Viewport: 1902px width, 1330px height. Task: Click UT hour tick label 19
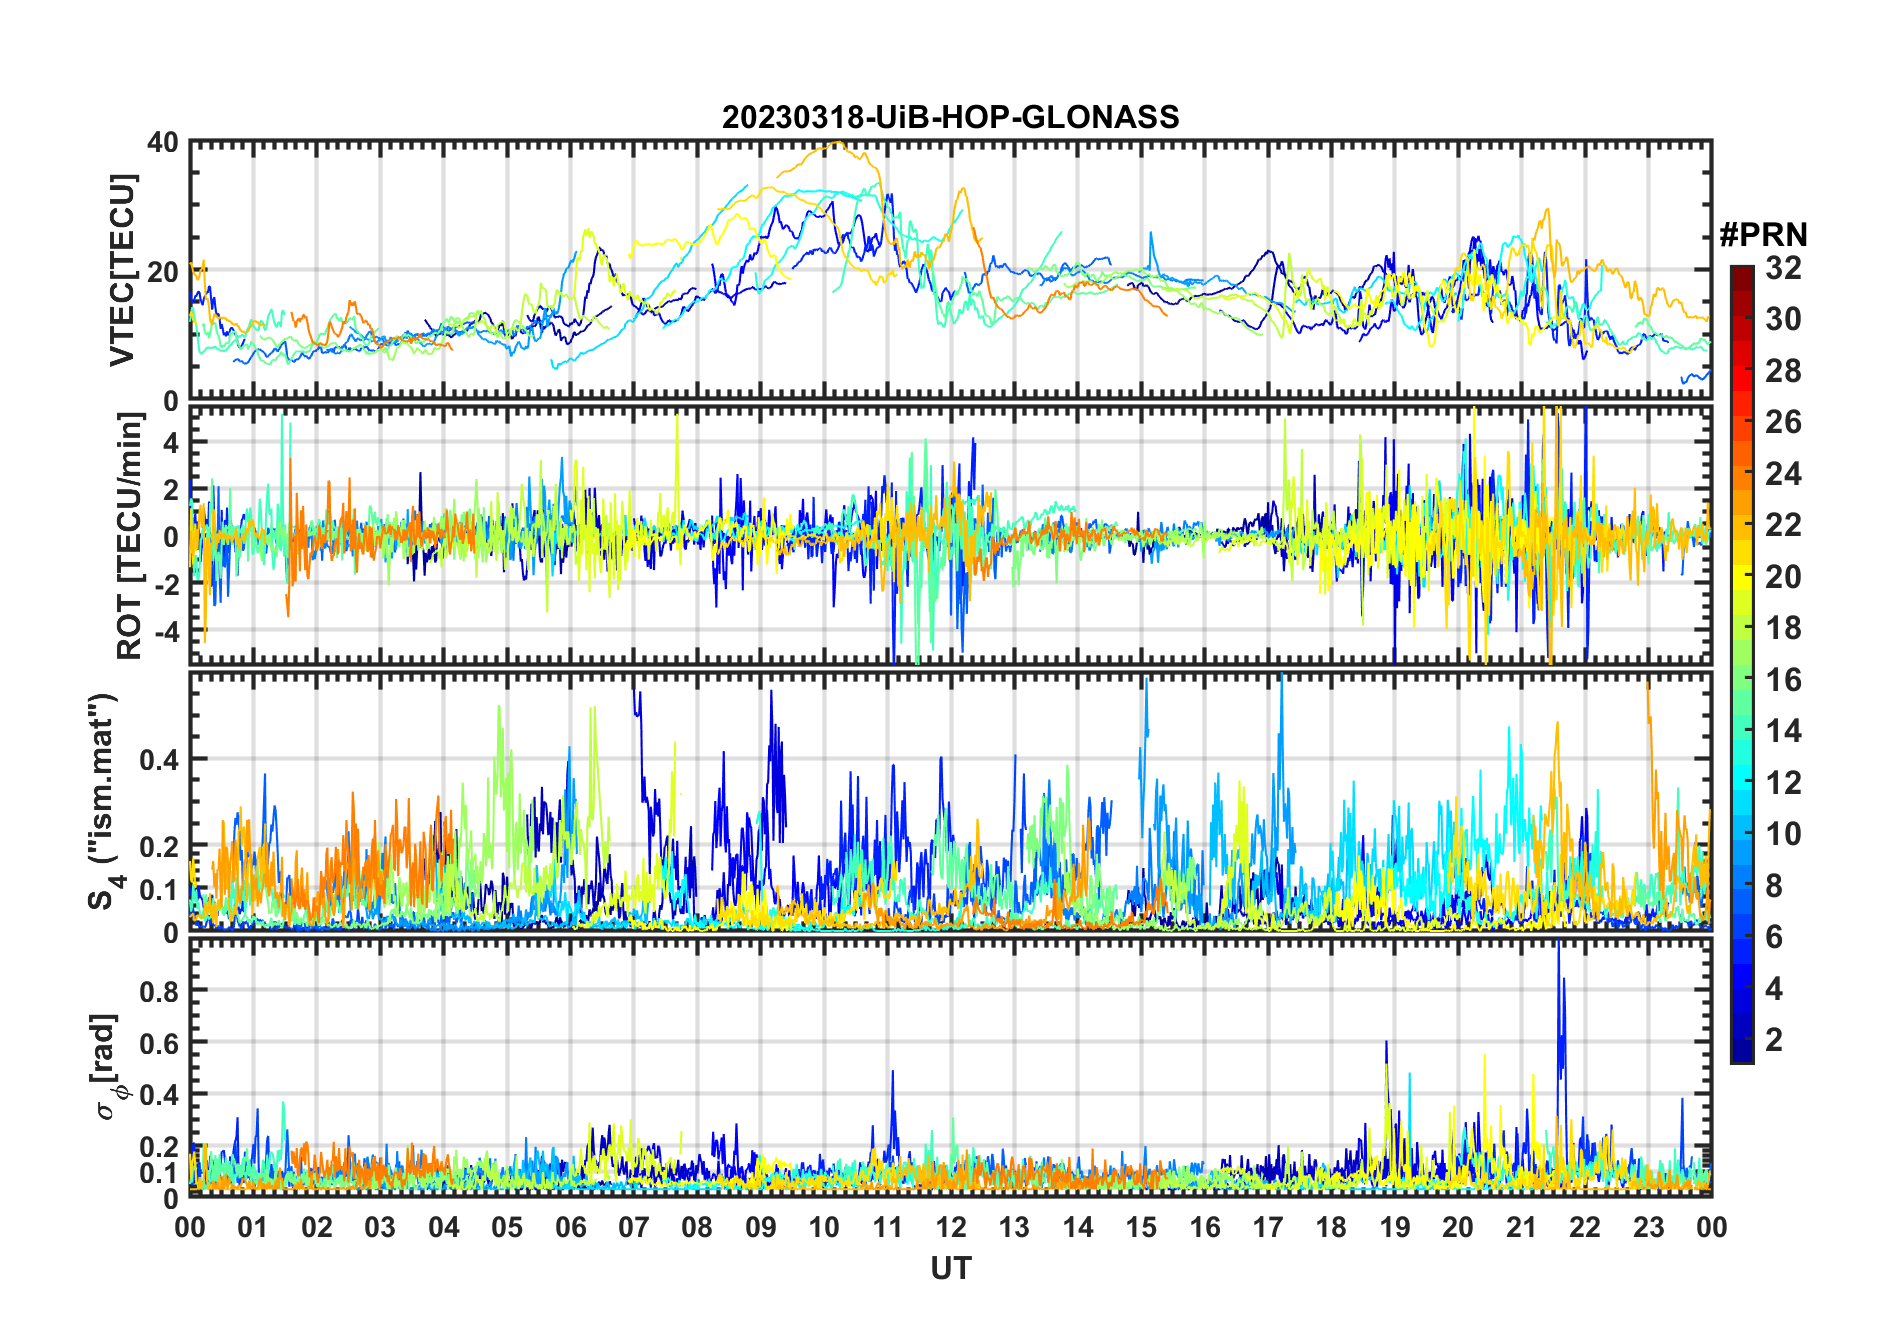point(1395,1228)
